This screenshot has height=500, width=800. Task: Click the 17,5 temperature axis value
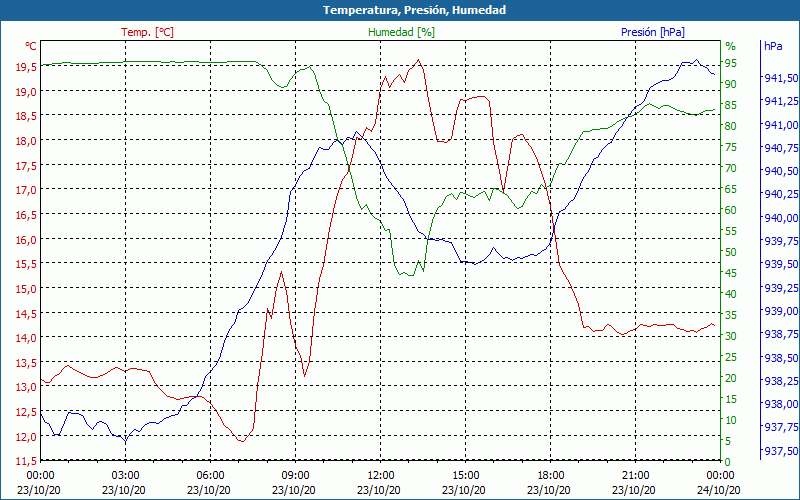[26, 165]
